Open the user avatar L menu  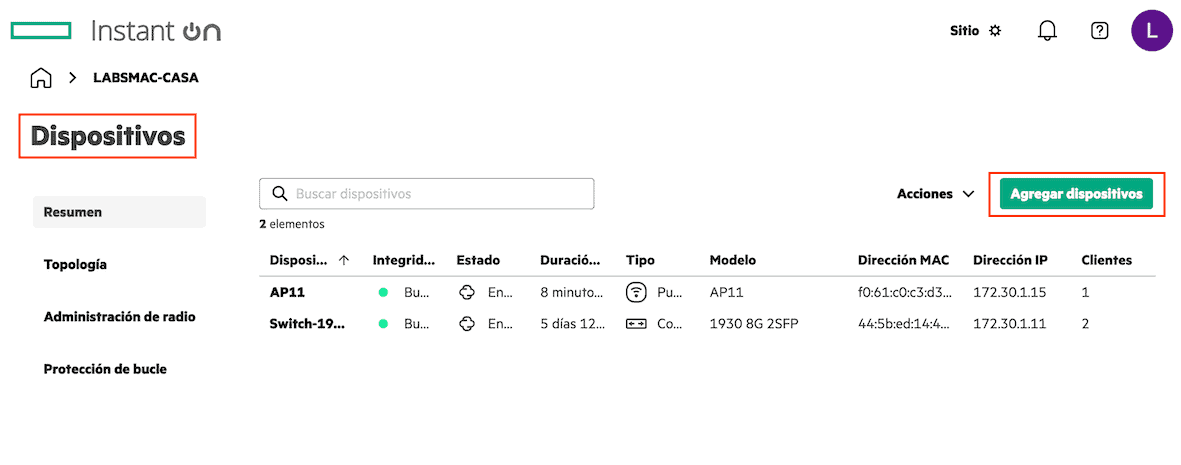pyautogui.click(x=1151, y=31)
